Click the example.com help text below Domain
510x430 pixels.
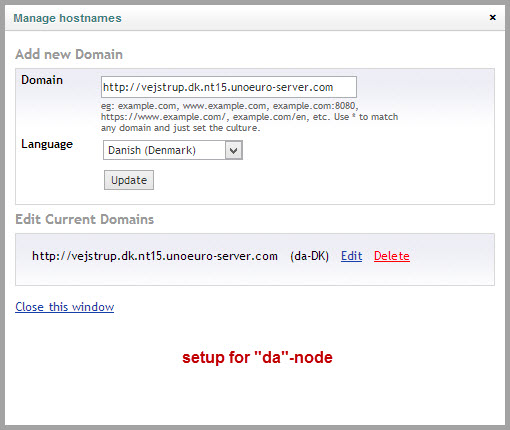coord(249,117)
